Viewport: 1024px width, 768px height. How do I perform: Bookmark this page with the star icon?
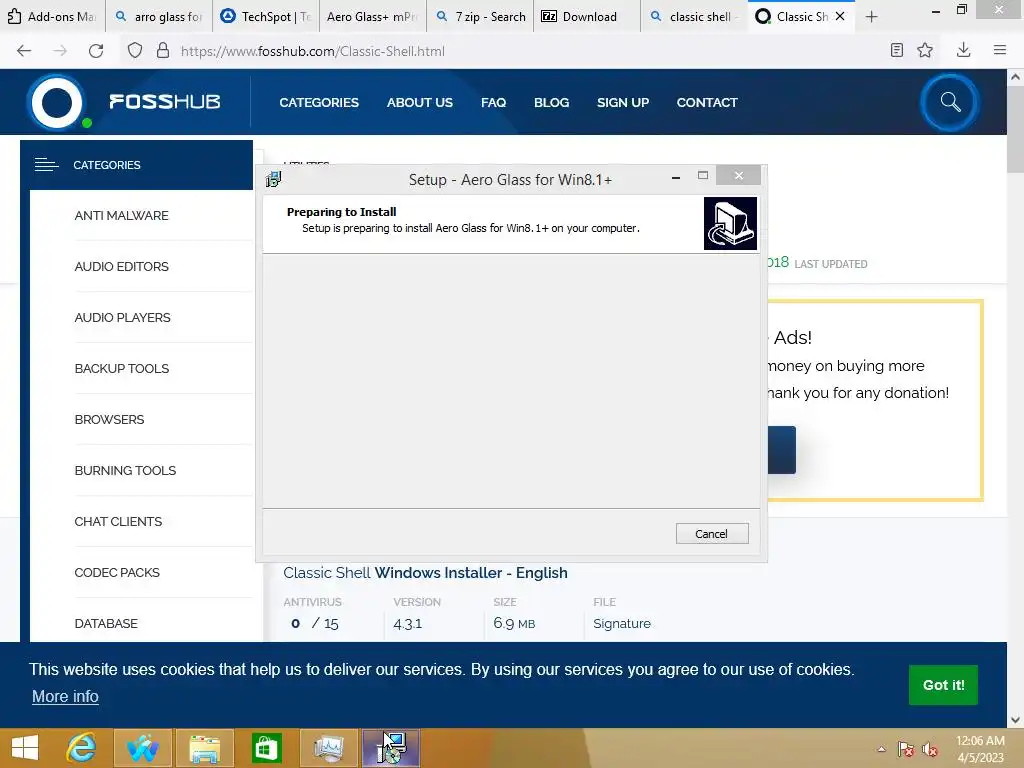click(925, 50)
